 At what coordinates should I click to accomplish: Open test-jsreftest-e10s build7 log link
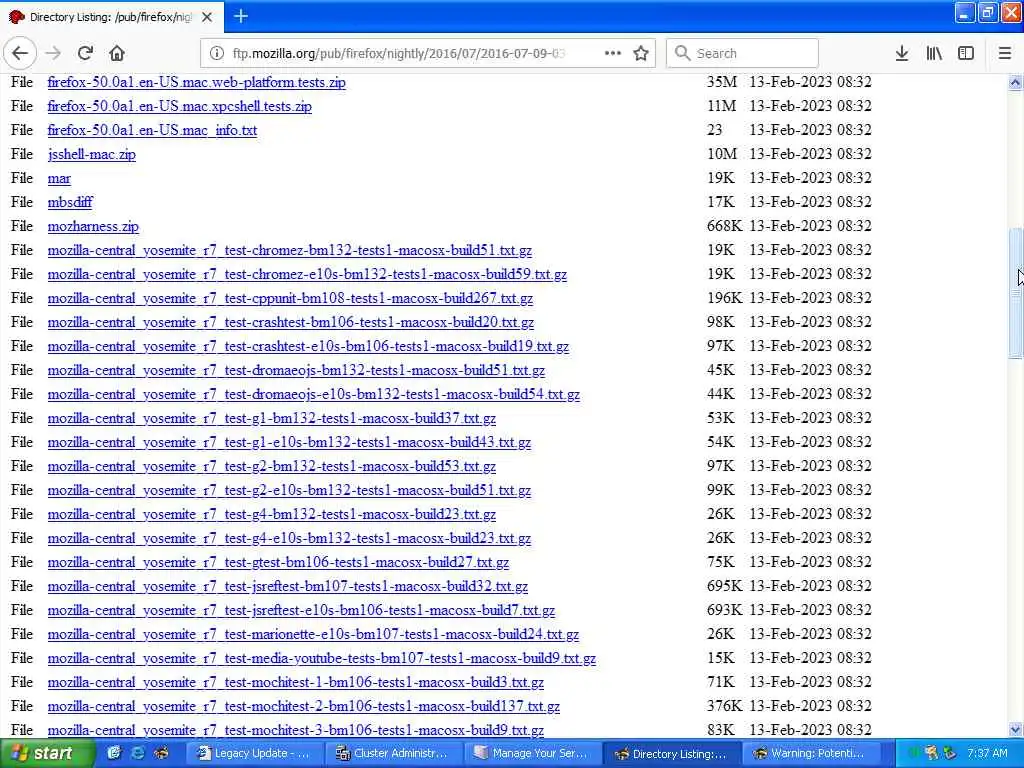[x=301, y=611]
